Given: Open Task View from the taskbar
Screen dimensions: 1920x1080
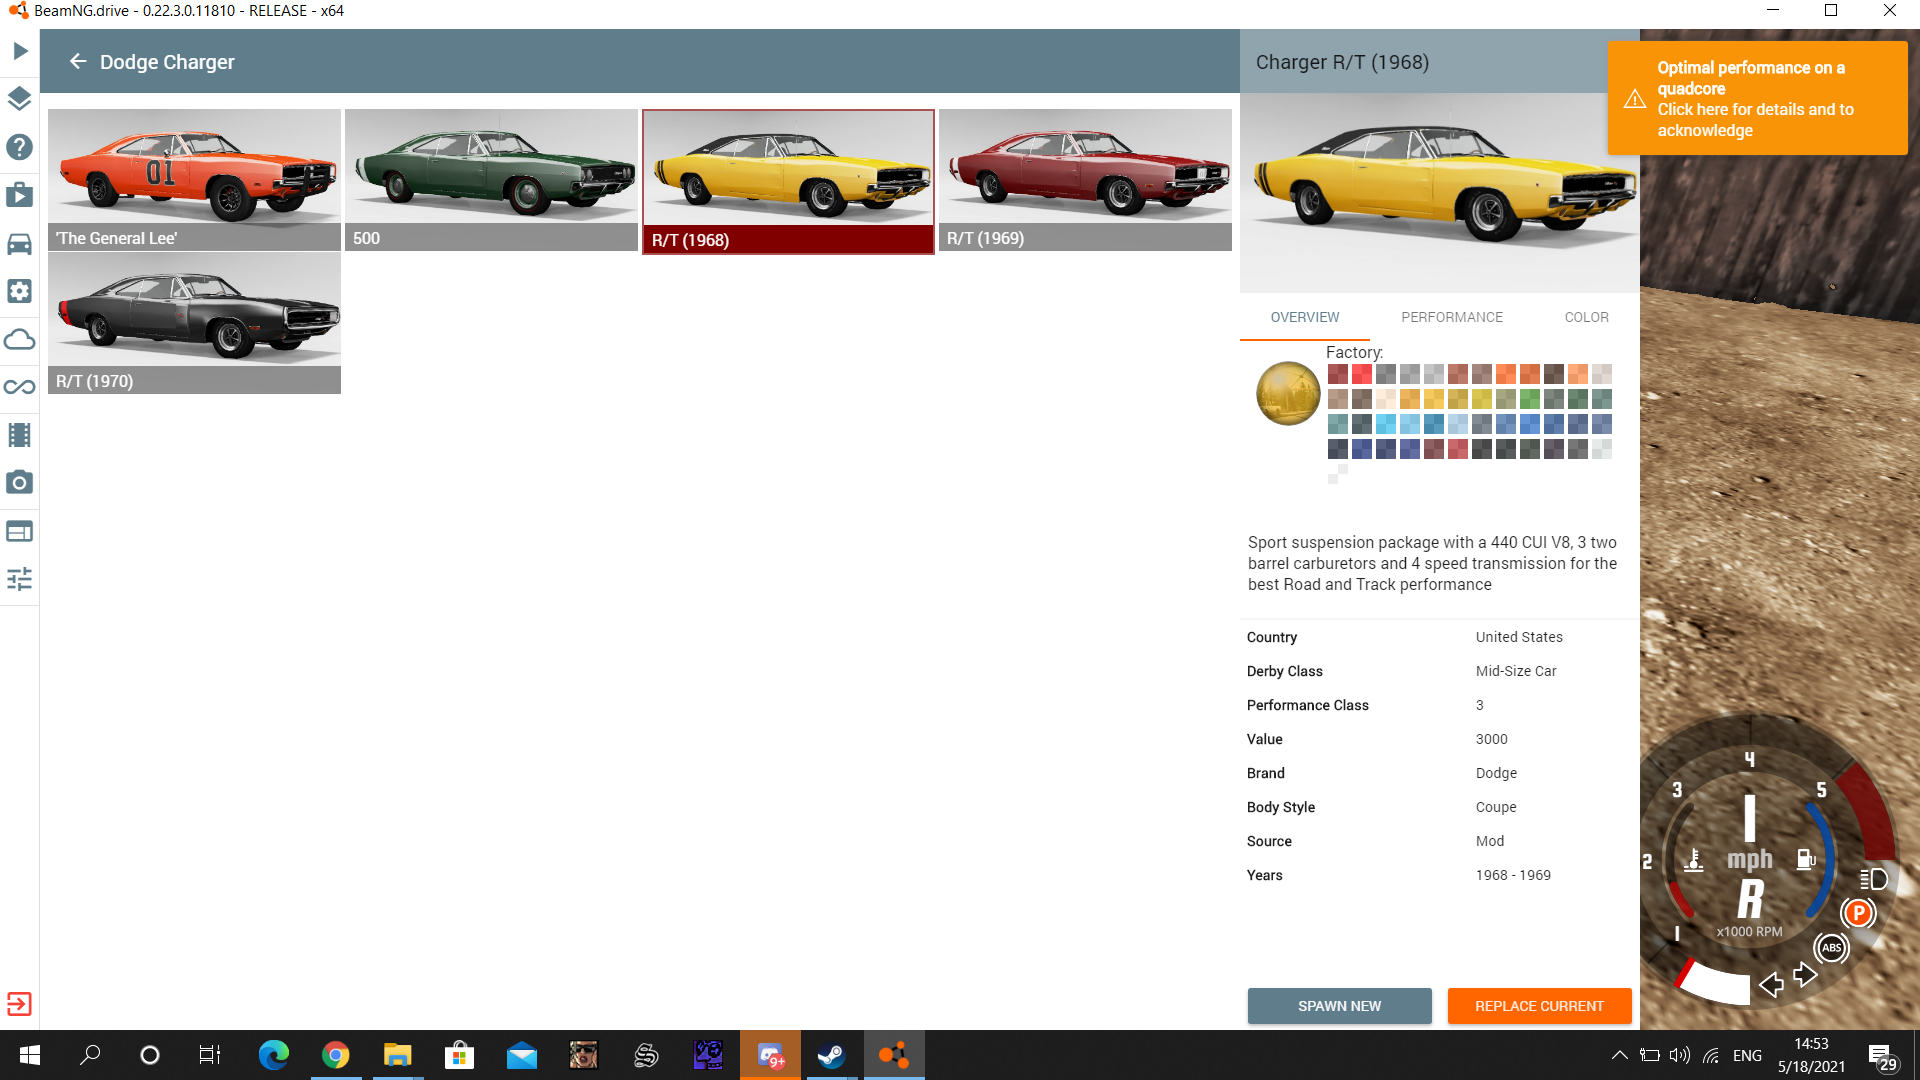Looking at the screenshot, I should [x=210, y=1055].
